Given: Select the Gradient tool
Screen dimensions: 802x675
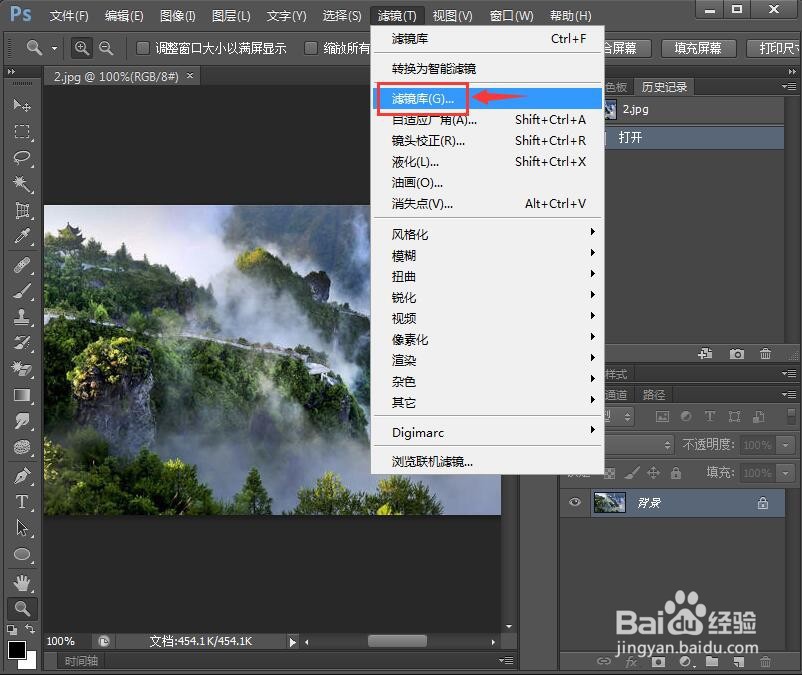Looking at the screenshot, I should (21, 395).
